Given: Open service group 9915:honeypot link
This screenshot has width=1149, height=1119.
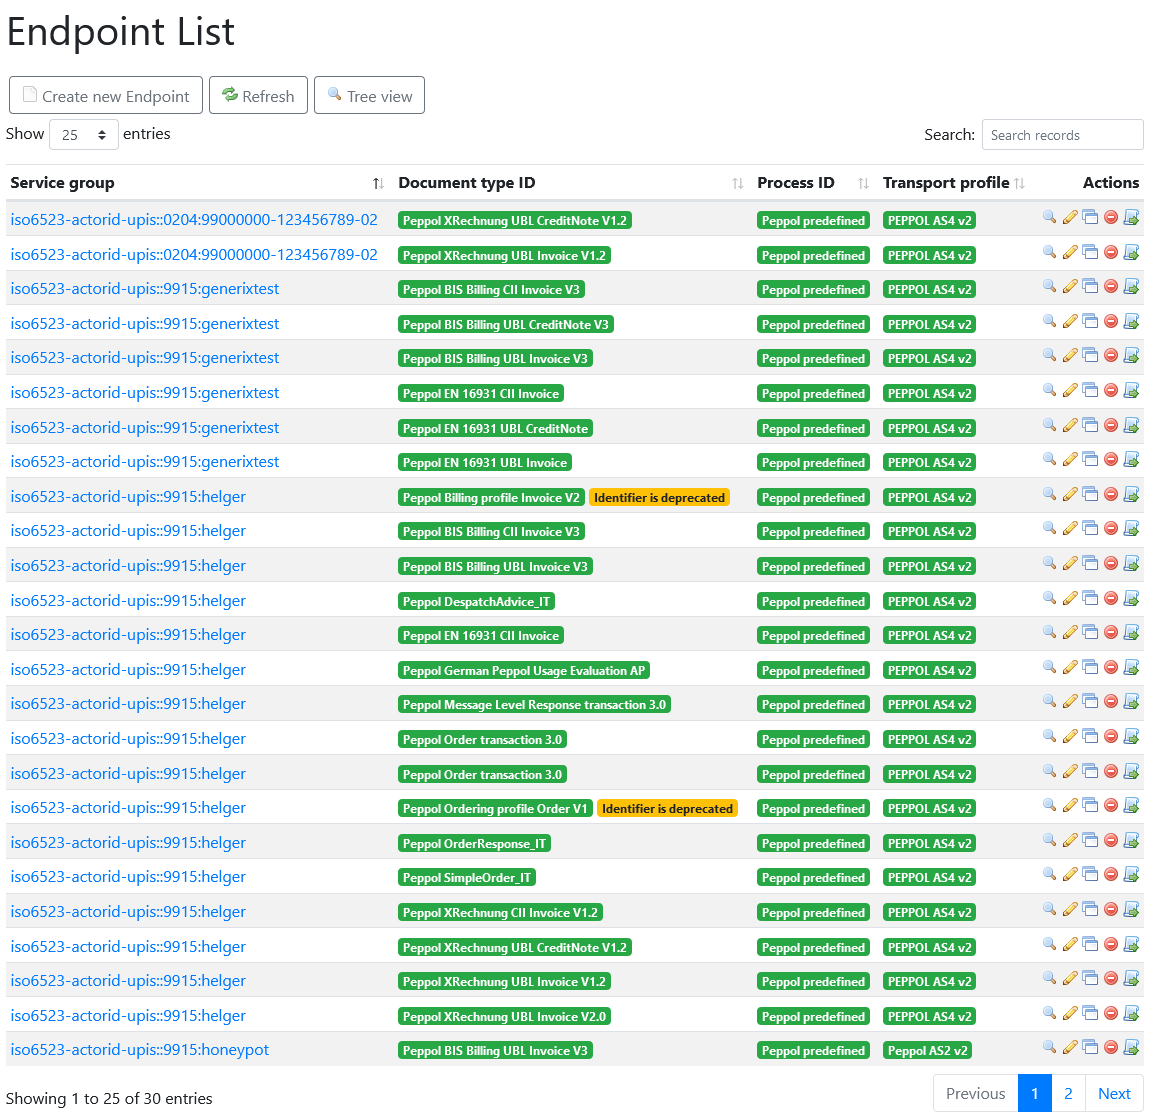Looking at the screenshot, I should (139, 1050).
